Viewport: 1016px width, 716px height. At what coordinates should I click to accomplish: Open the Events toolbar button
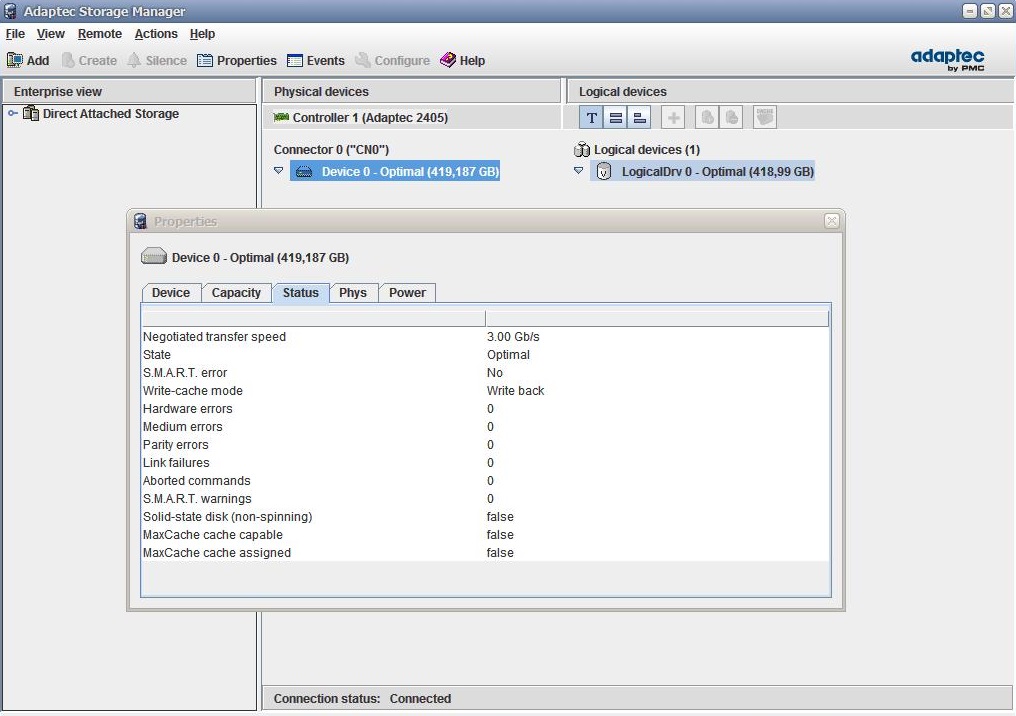316,60
